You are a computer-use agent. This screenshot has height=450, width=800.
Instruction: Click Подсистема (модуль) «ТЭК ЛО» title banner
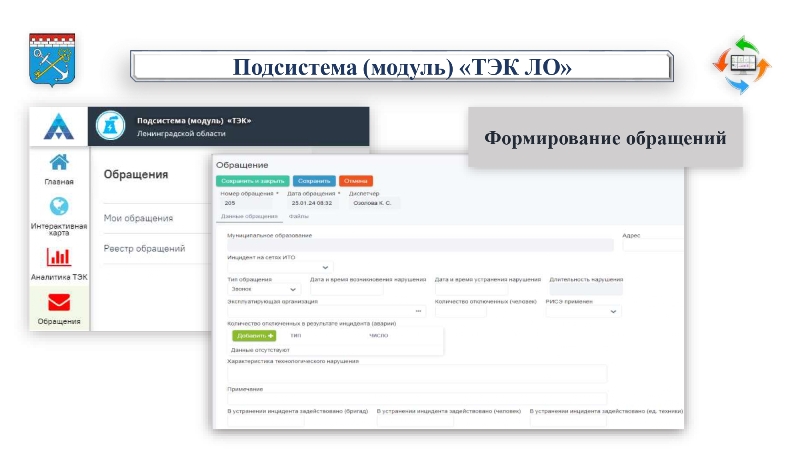coord(402,66)
